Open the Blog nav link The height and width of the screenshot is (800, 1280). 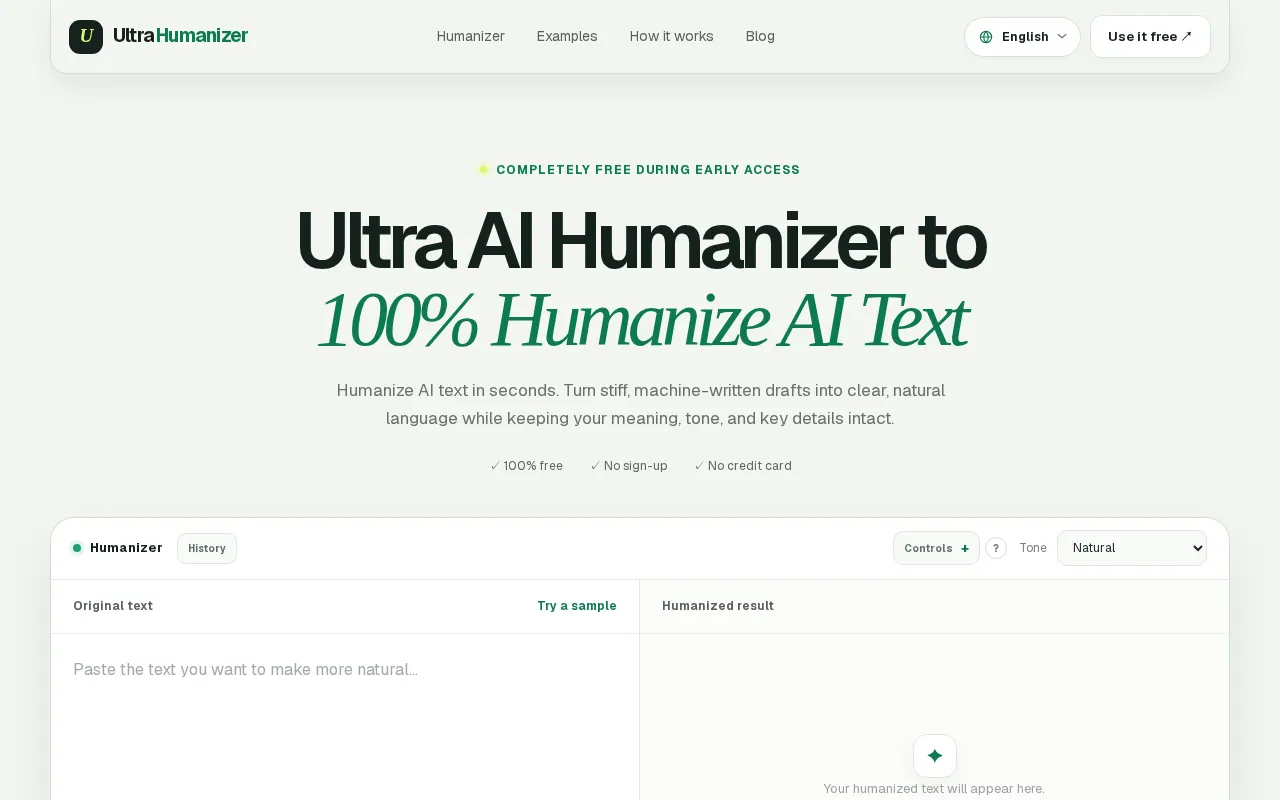[760, 36]
